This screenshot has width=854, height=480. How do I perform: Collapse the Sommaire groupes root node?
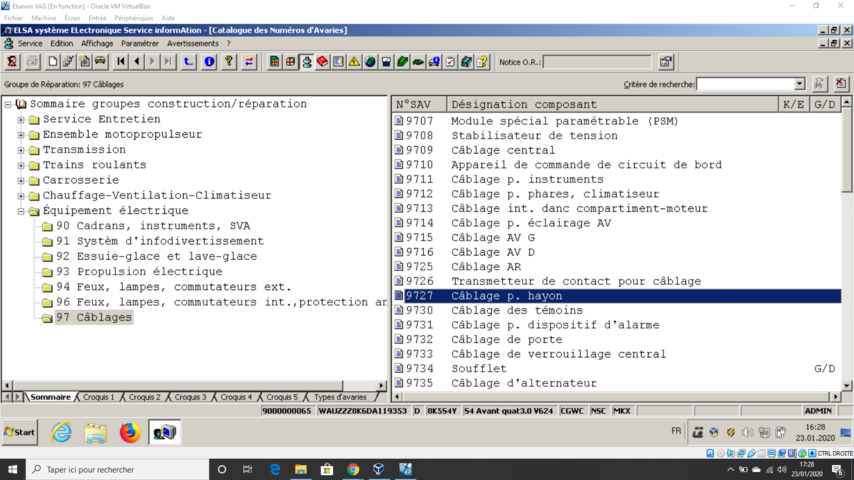click(8, 104)
